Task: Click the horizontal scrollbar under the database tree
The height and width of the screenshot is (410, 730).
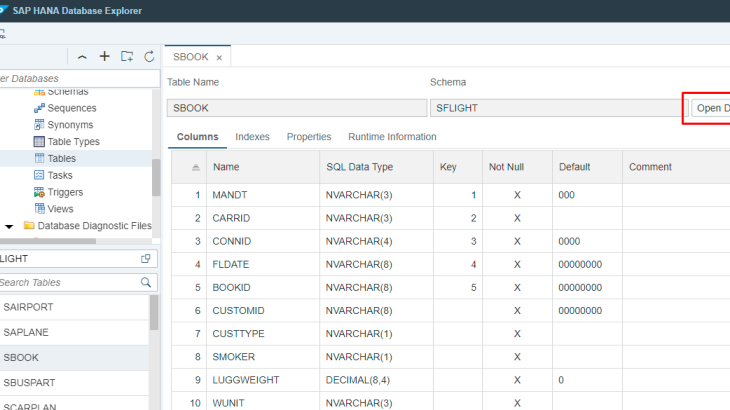Action: (x=48, y=241)
